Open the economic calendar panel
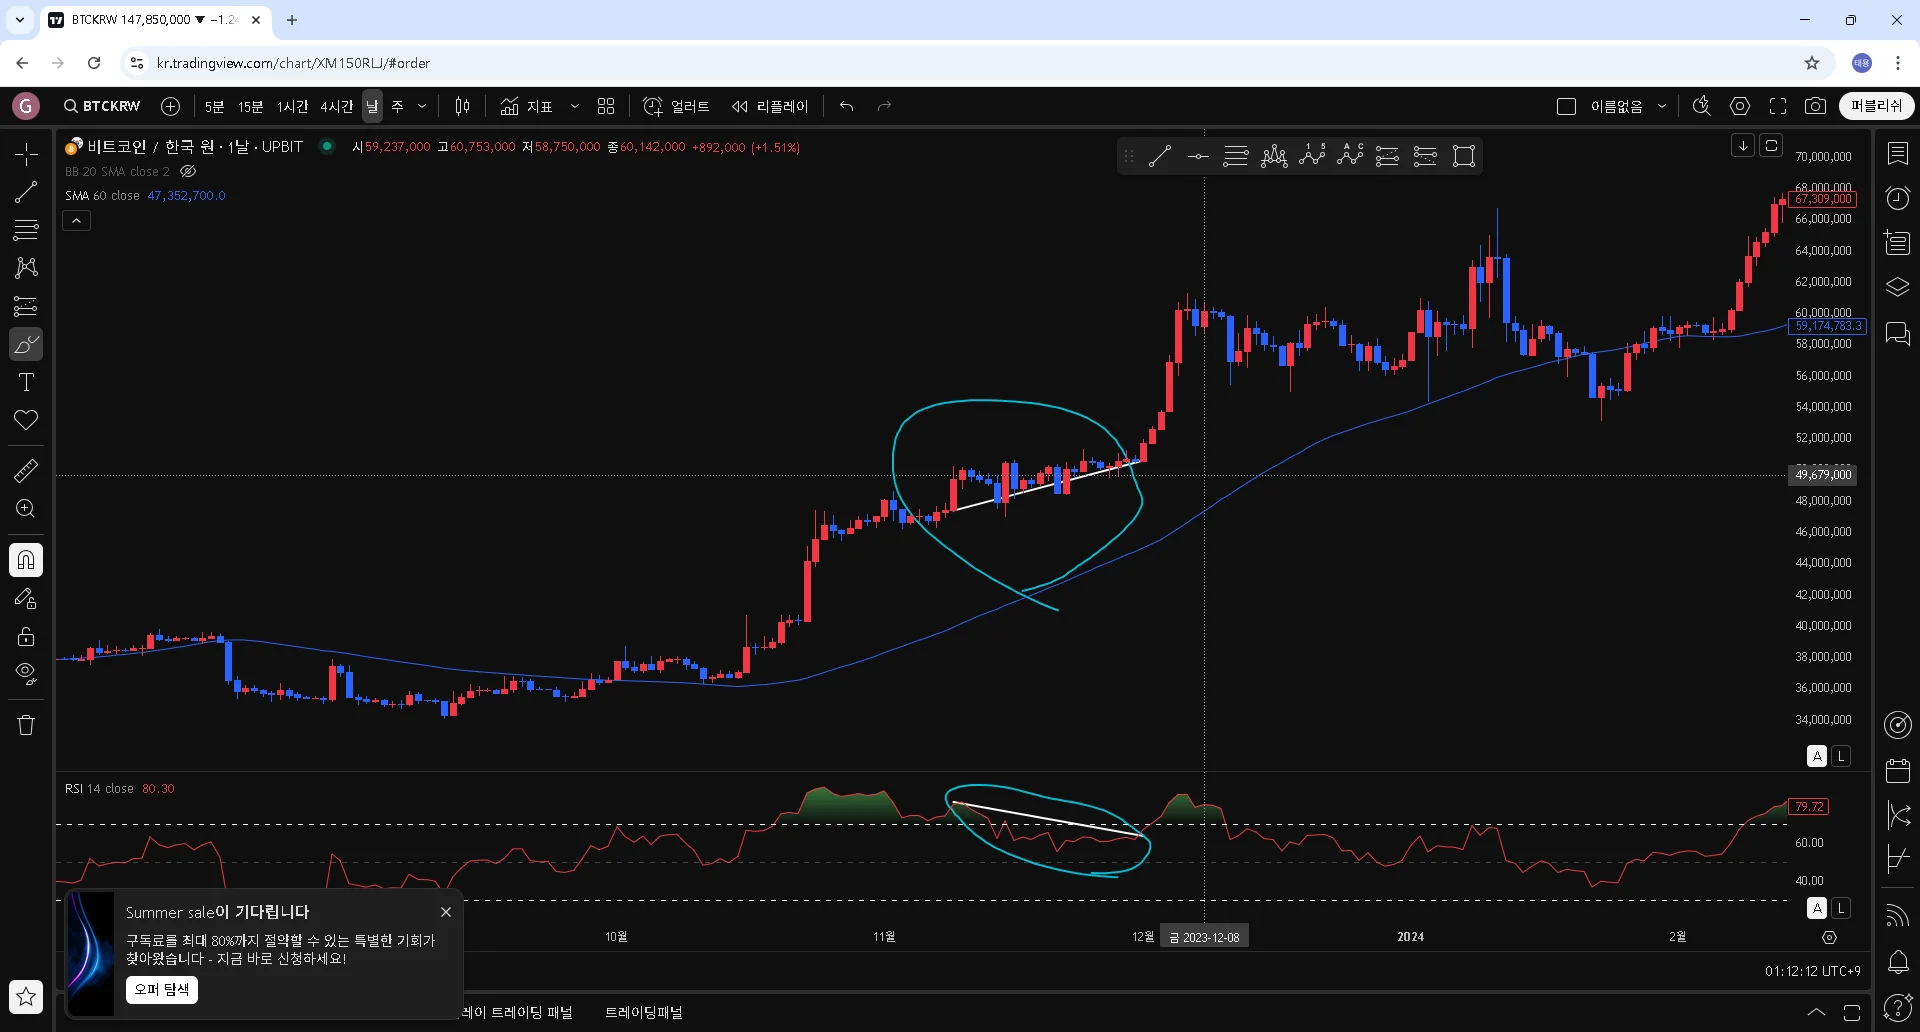This screenshot has height=1032, width=1920. tap(1898, 770)
